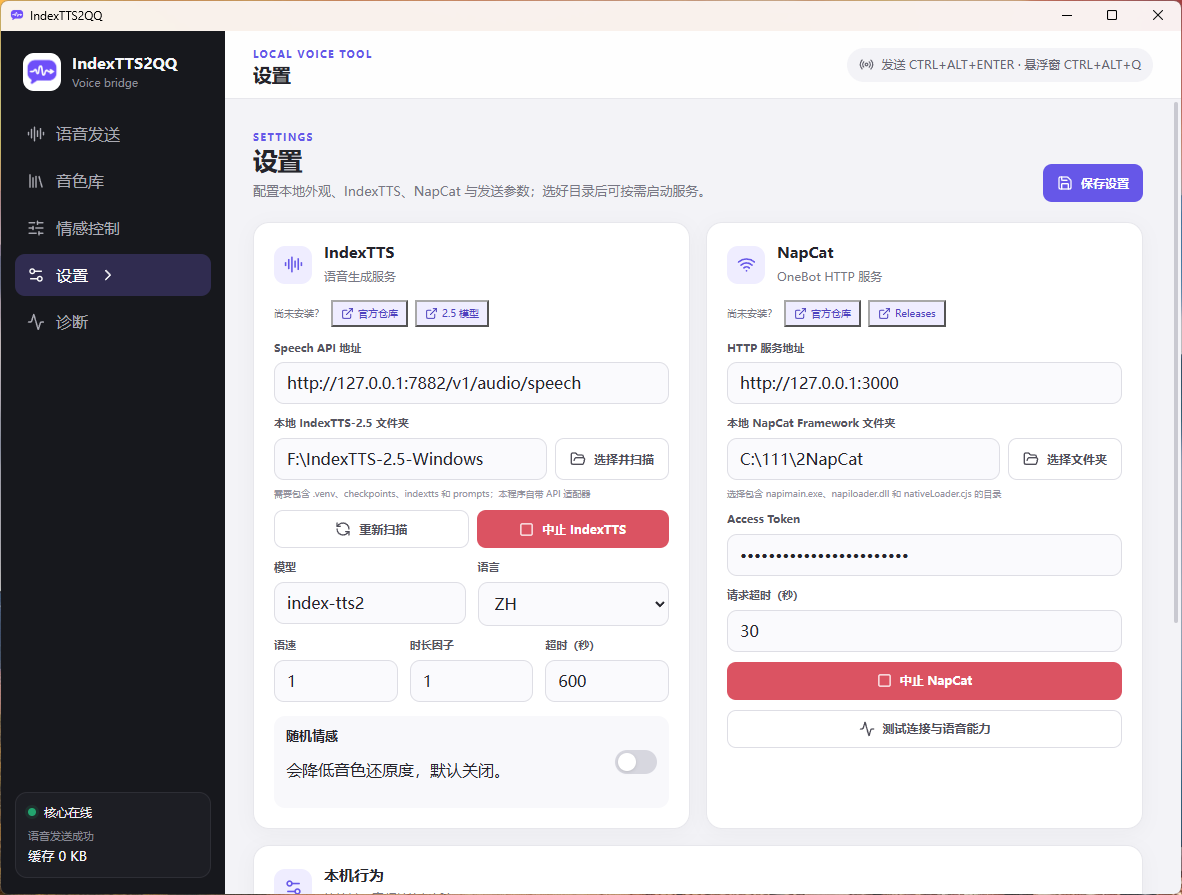Click the sliders icon beside 情感控制

(35, 228)
